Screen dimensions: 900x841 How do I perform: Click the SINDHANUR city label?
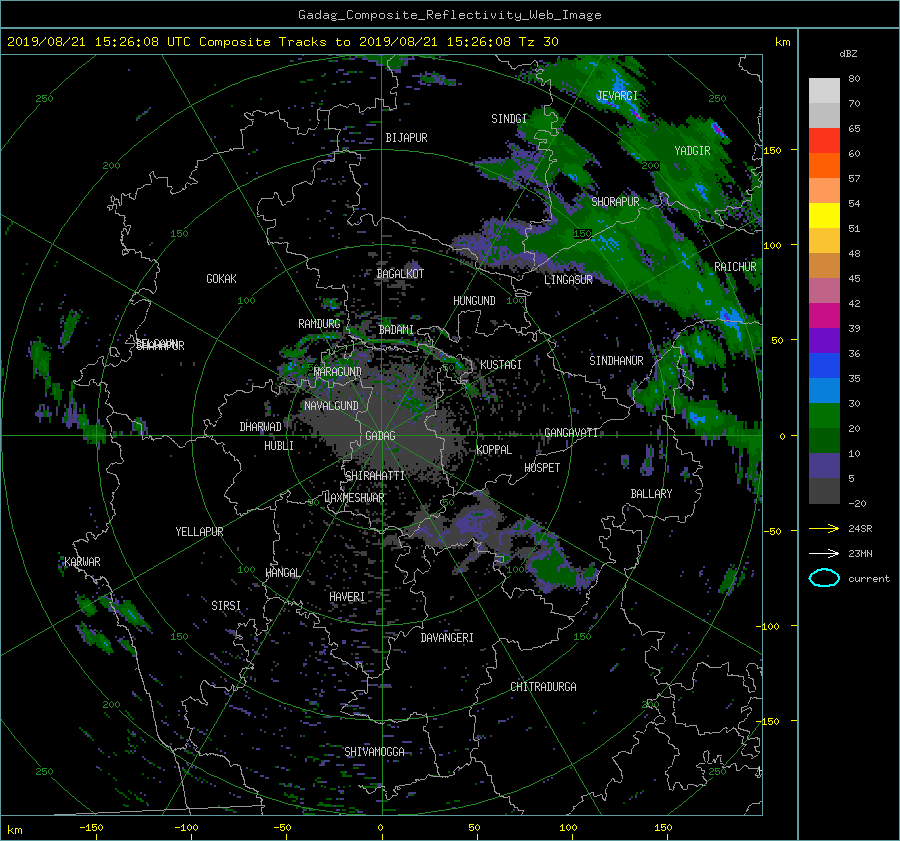click(x=616, y=361)
